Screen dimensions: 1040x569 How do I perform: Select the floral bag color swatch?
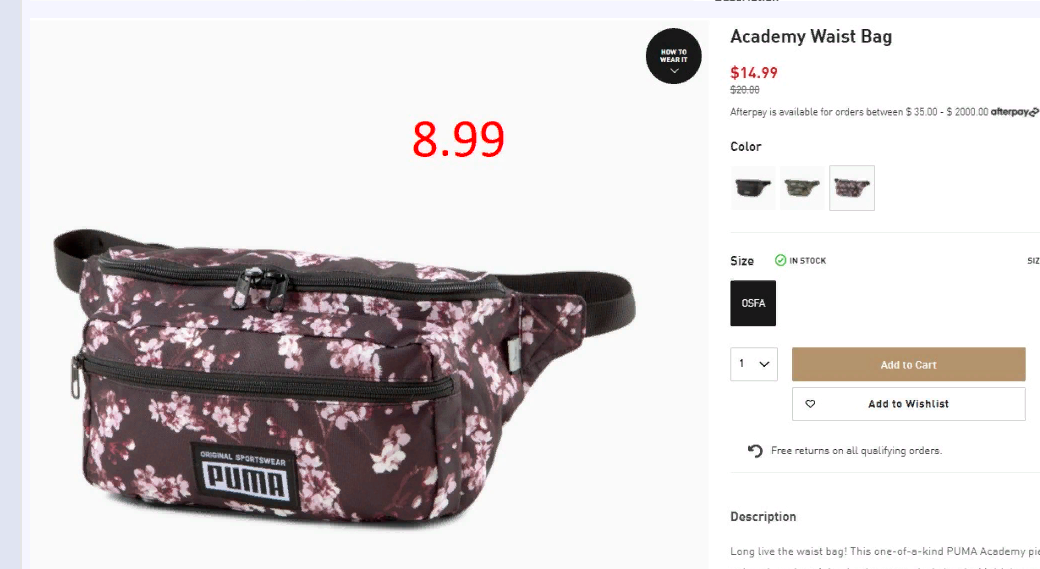pyautogui.click(x=852, y=188)
